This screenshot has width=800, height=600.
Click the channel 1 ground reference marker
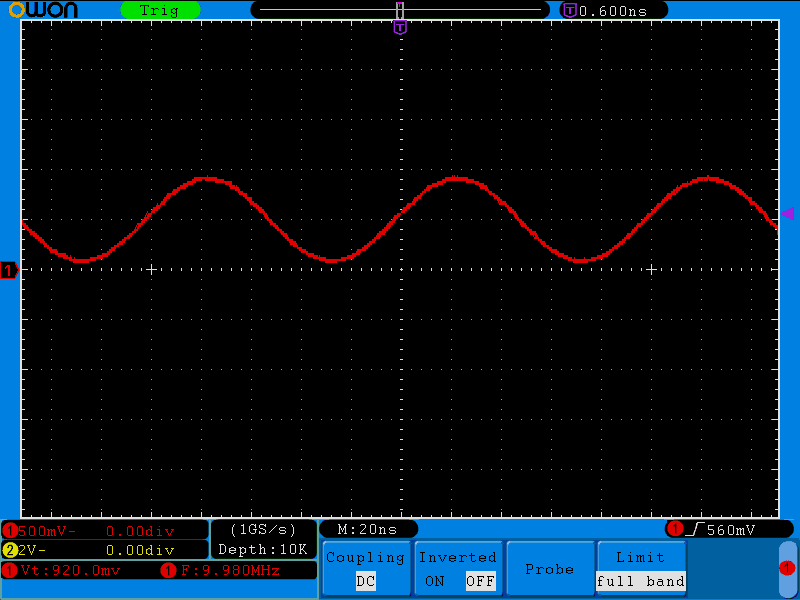pos(10,270)
